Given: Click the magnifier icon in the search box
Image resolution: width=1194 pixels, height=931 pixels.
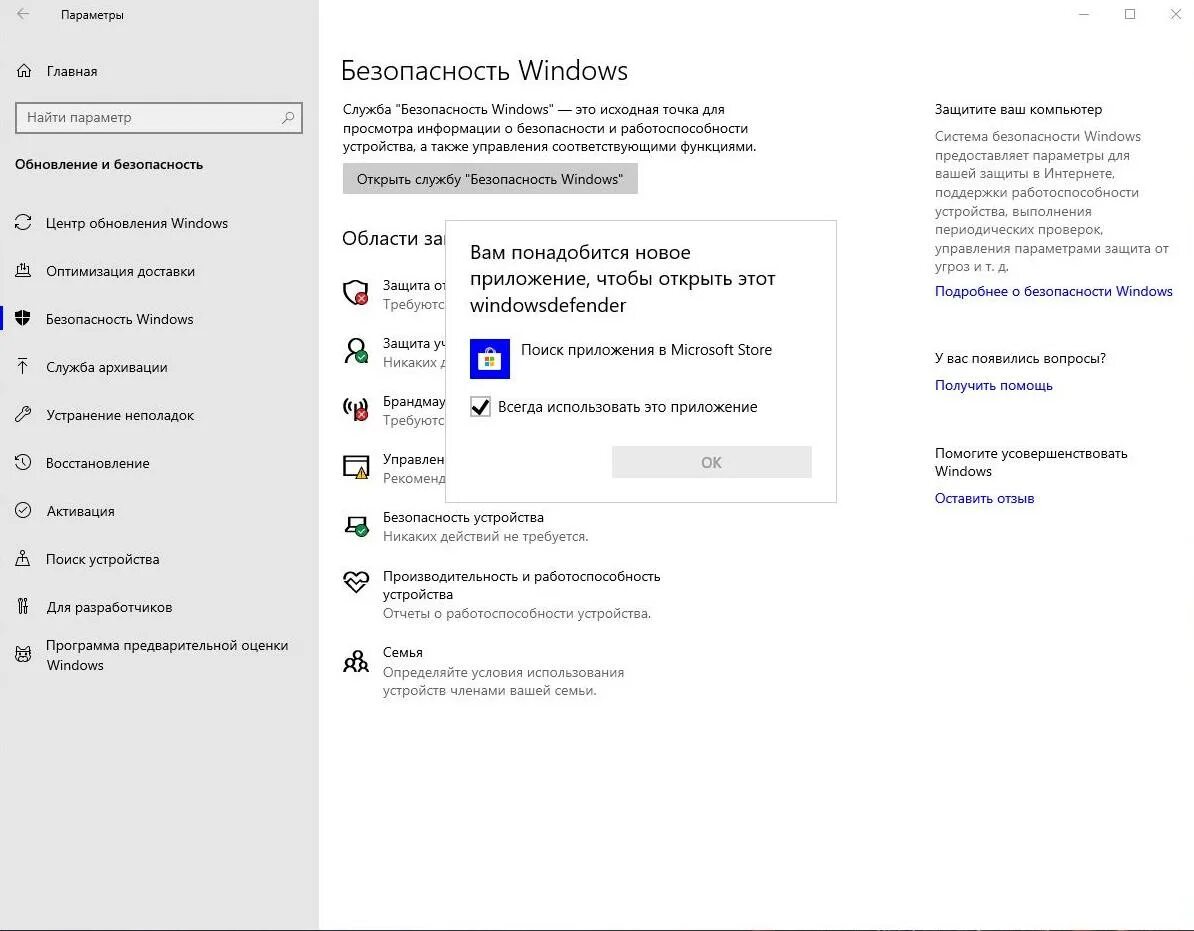Looking at the screenshot, I should [288, 117].
